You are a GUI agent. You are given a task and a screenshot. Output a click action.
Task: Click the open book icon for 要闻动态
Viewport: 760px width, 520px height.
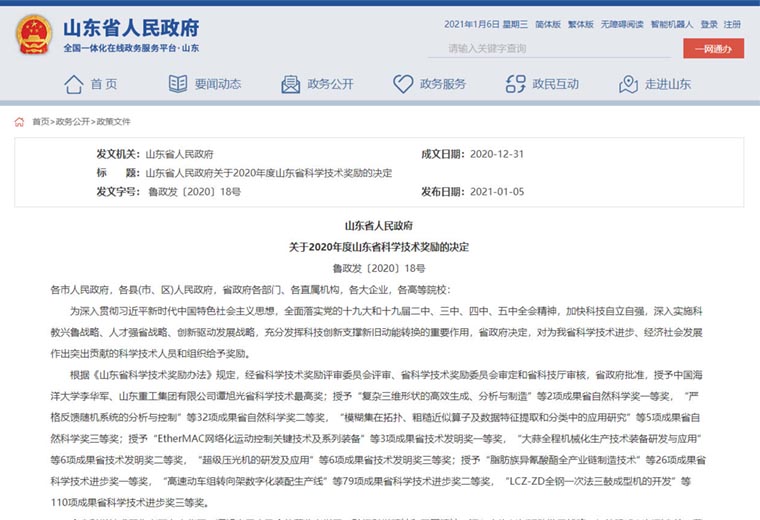coord(178,84)
